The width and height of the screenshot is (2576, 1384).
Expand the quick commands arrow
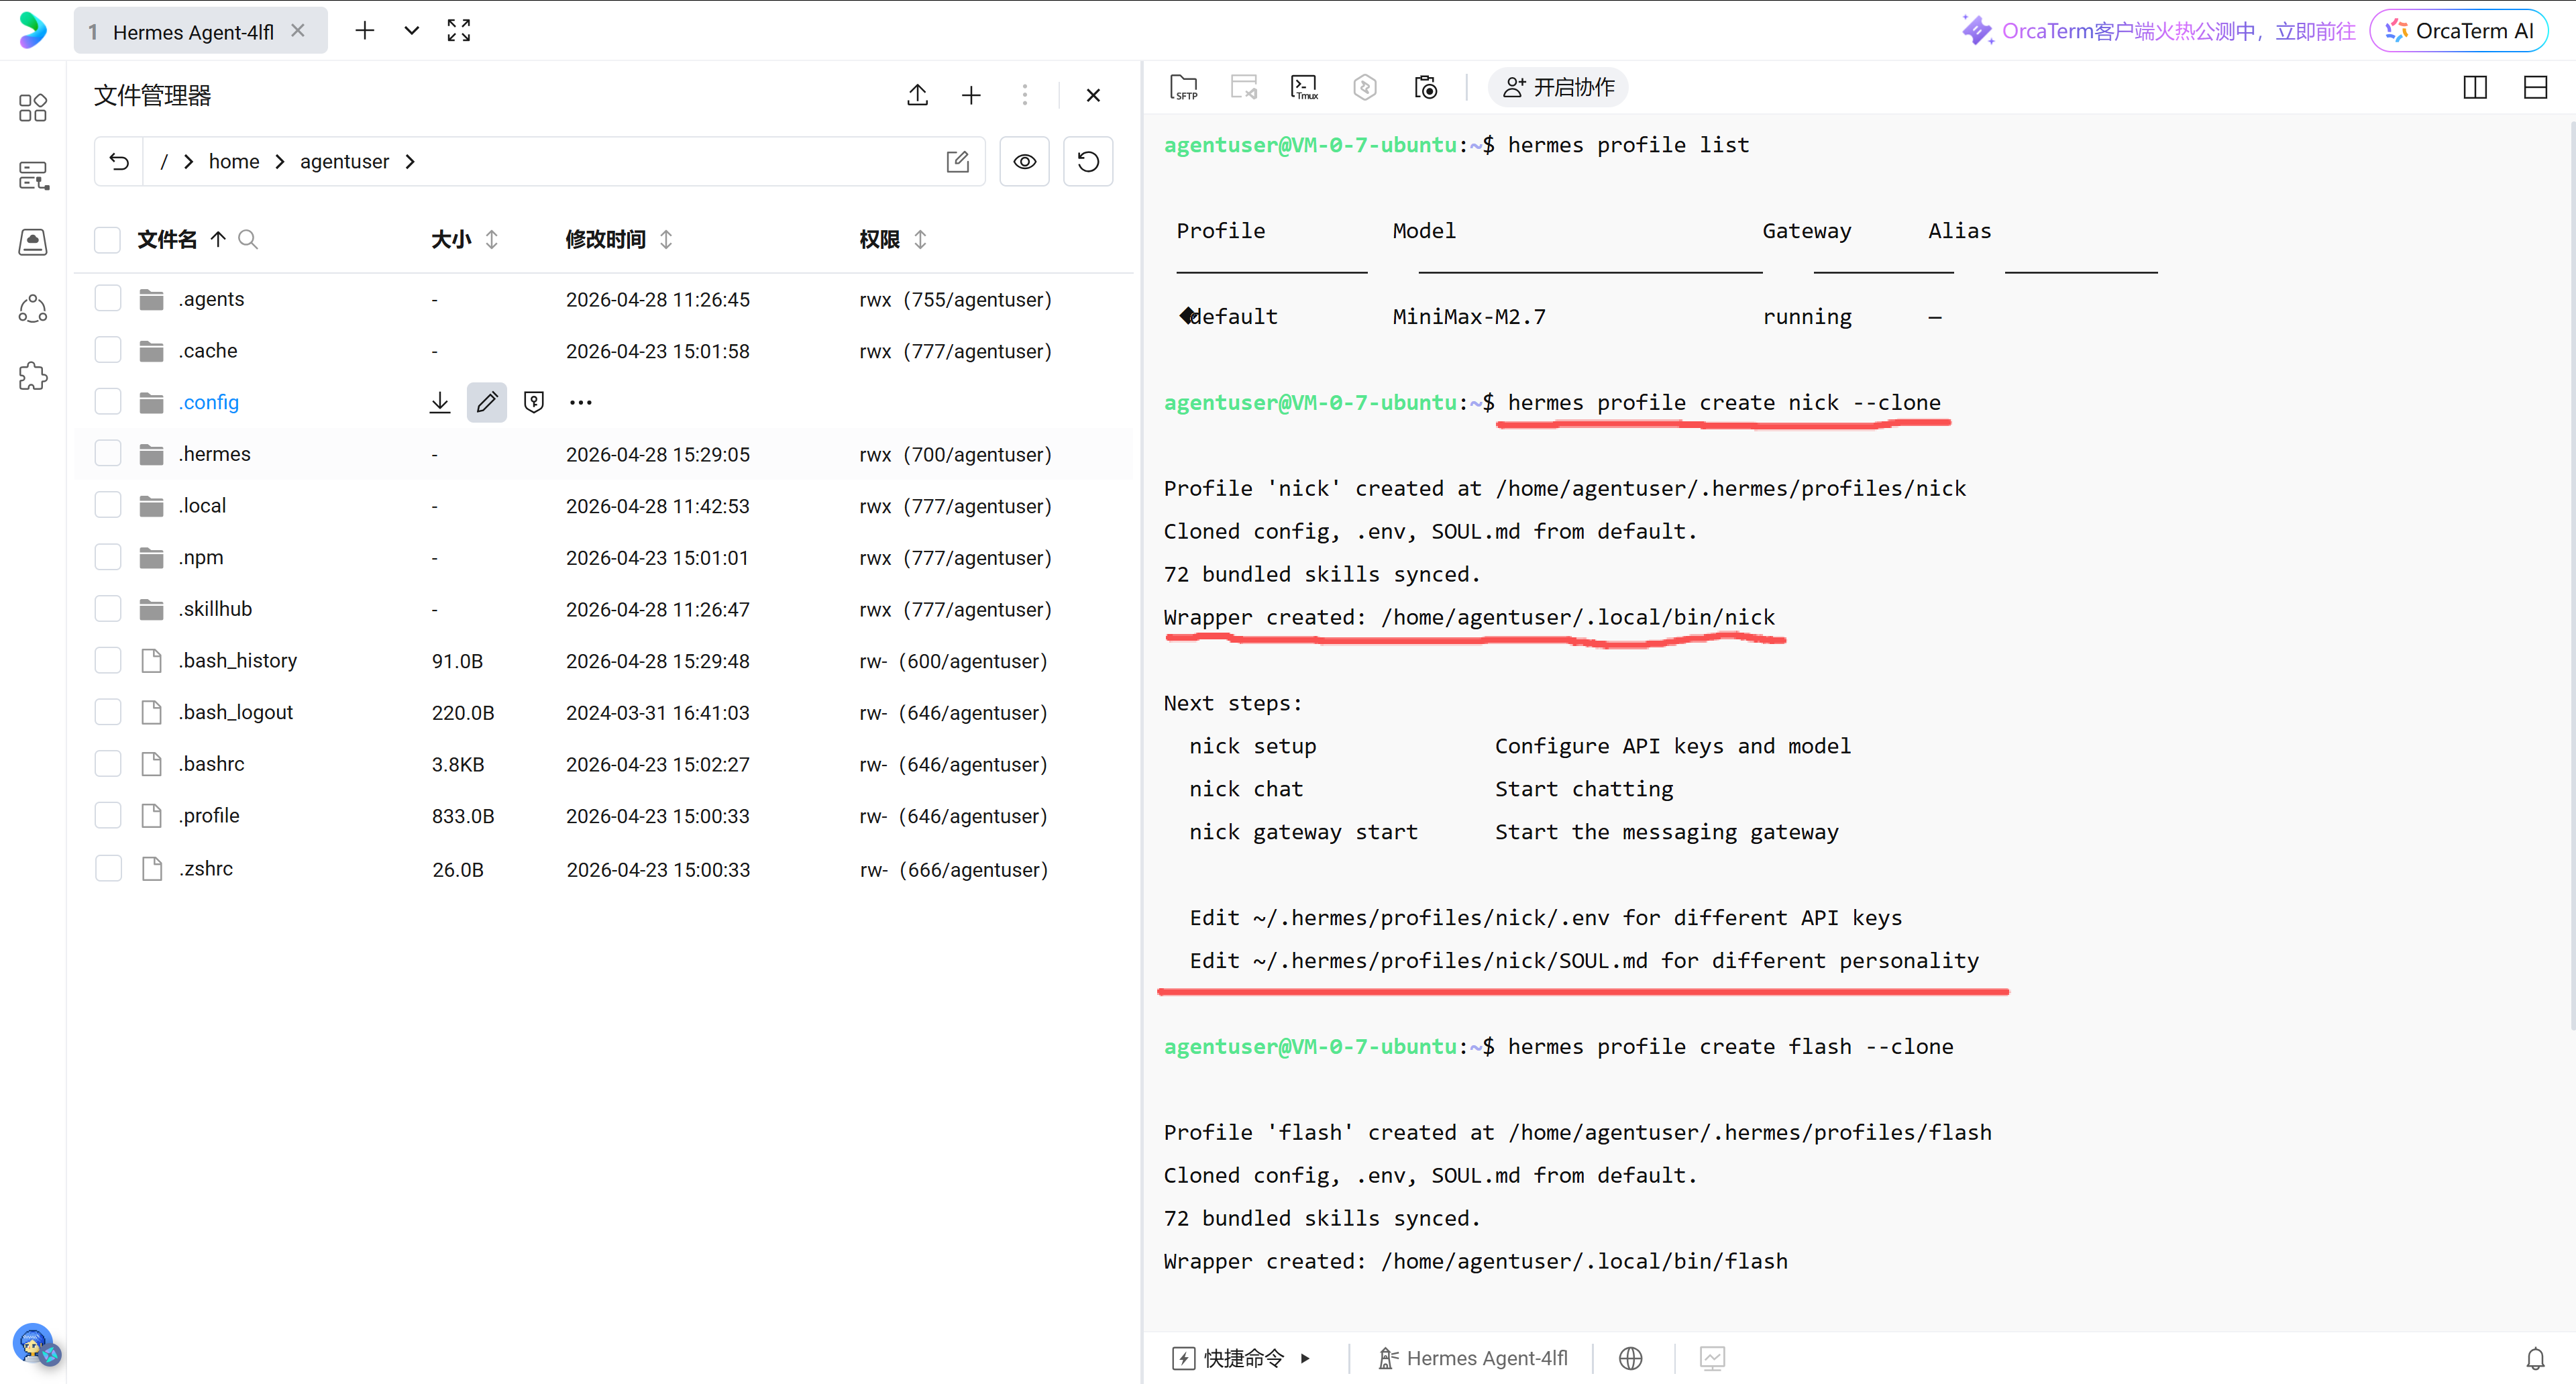(1305, 1358)
